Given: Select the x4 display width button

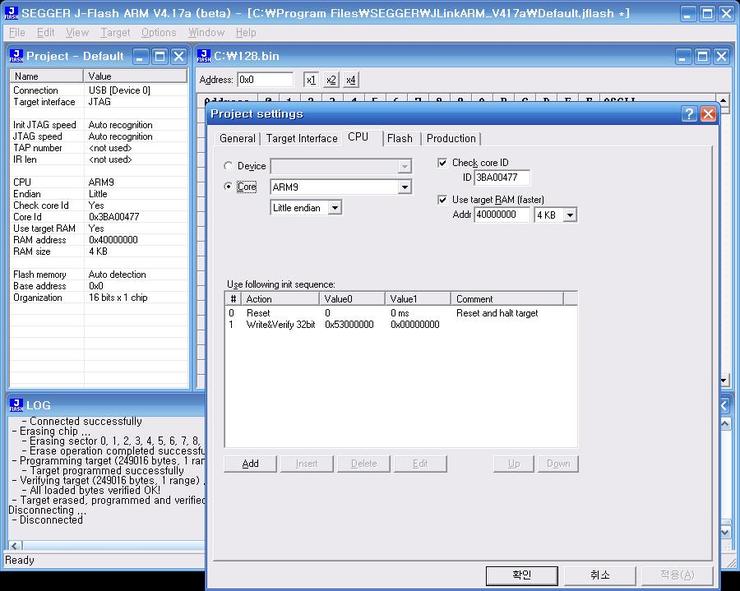Looking at the screenshot, I should point(351,80).
